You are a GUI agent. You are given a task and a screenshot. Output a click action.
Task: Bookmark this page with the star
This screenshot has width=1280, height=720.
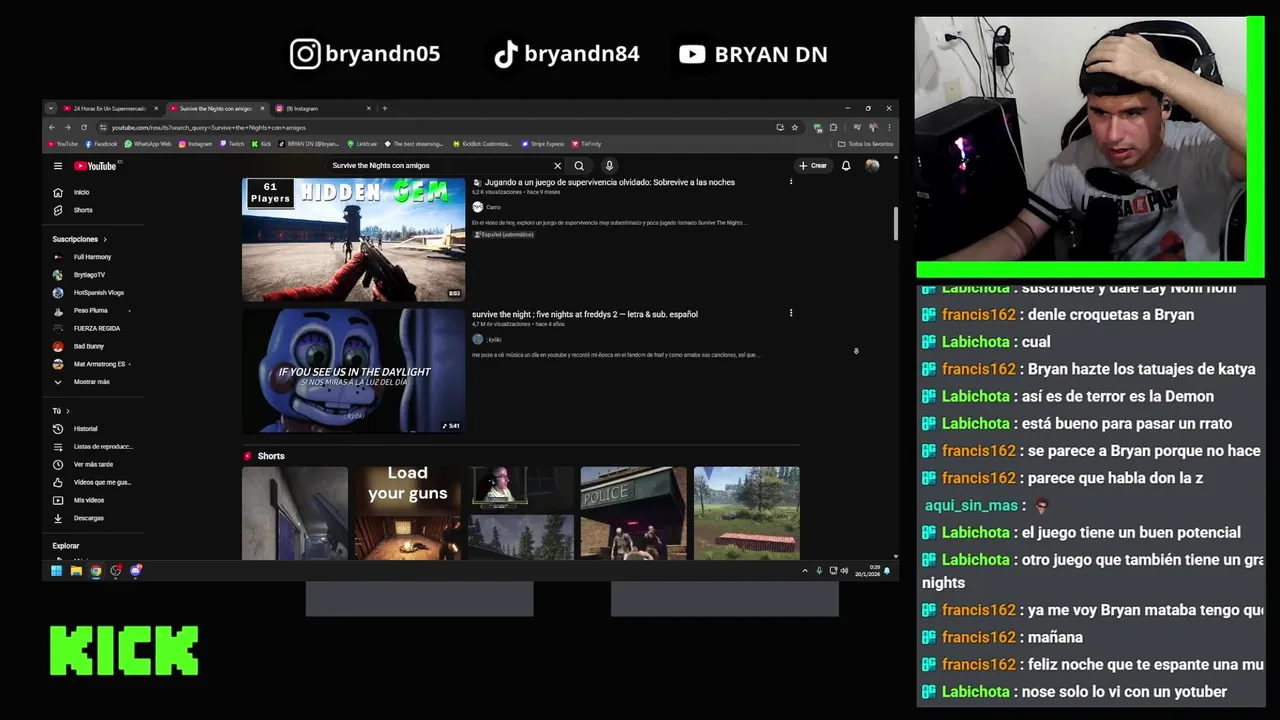pos(795,127)
